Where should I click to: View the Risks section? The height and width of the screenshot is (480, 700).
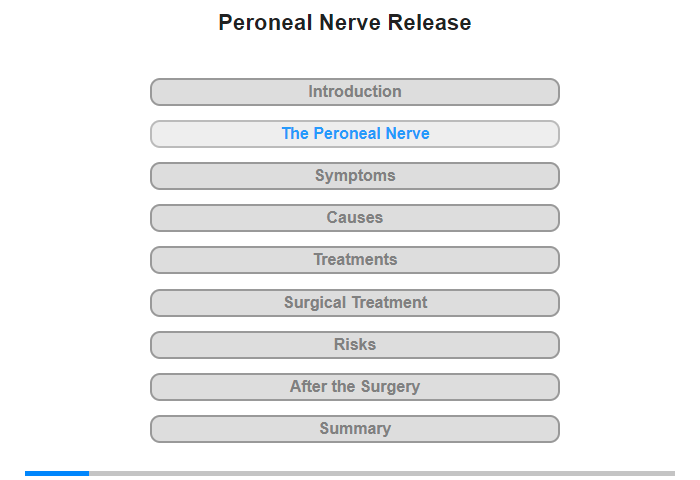click(x=354, y=345)
